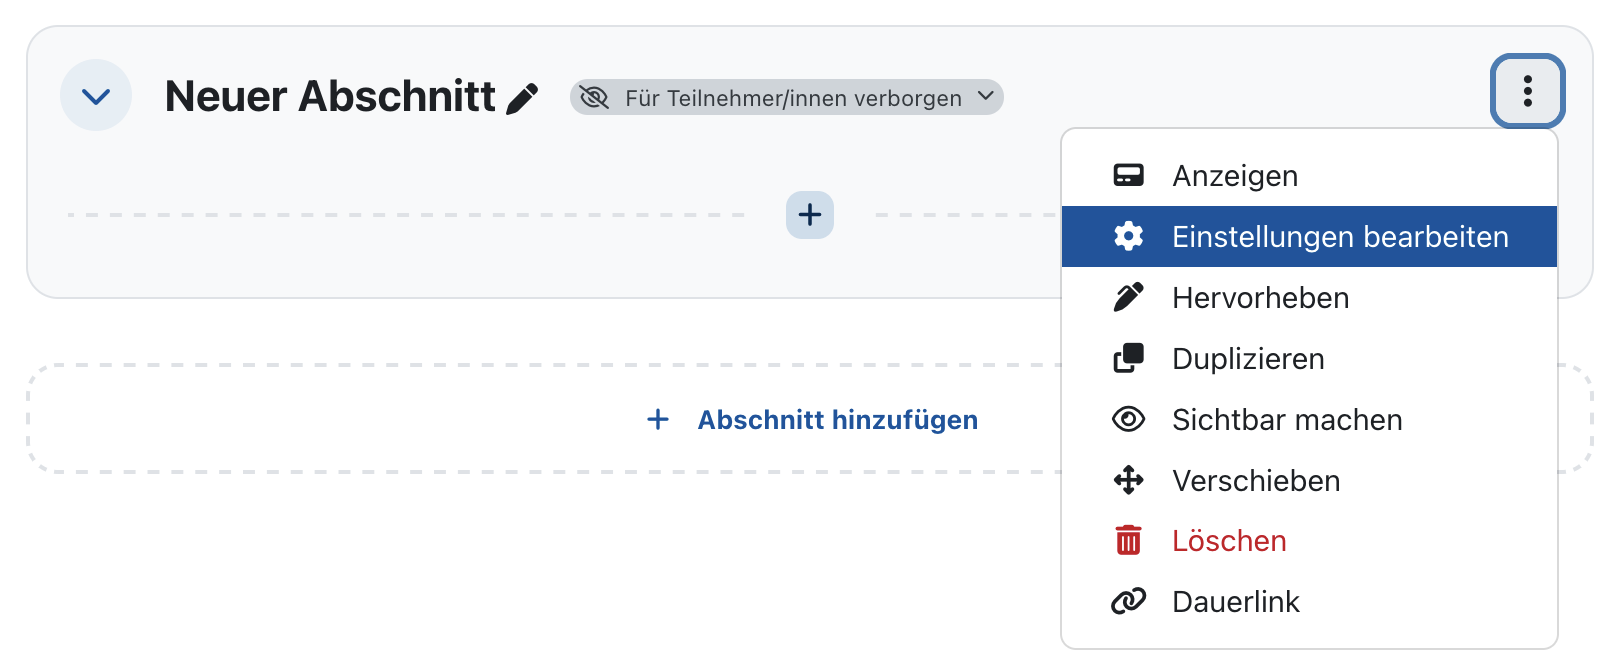Click the Duplizieren menu entry
The width and height of the screenshot is (1608, 662).
1248,358
